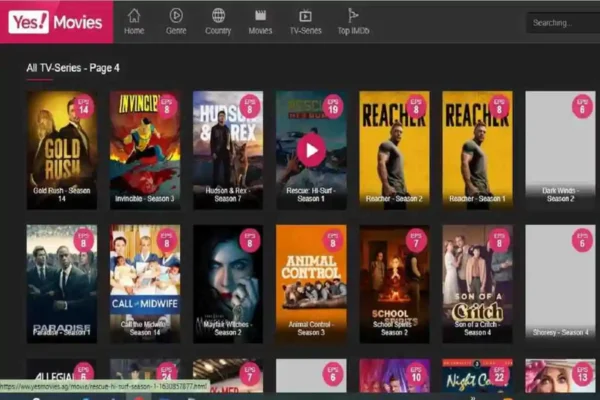
Task: Go to the TV-Series section
Action: point(305,22)
